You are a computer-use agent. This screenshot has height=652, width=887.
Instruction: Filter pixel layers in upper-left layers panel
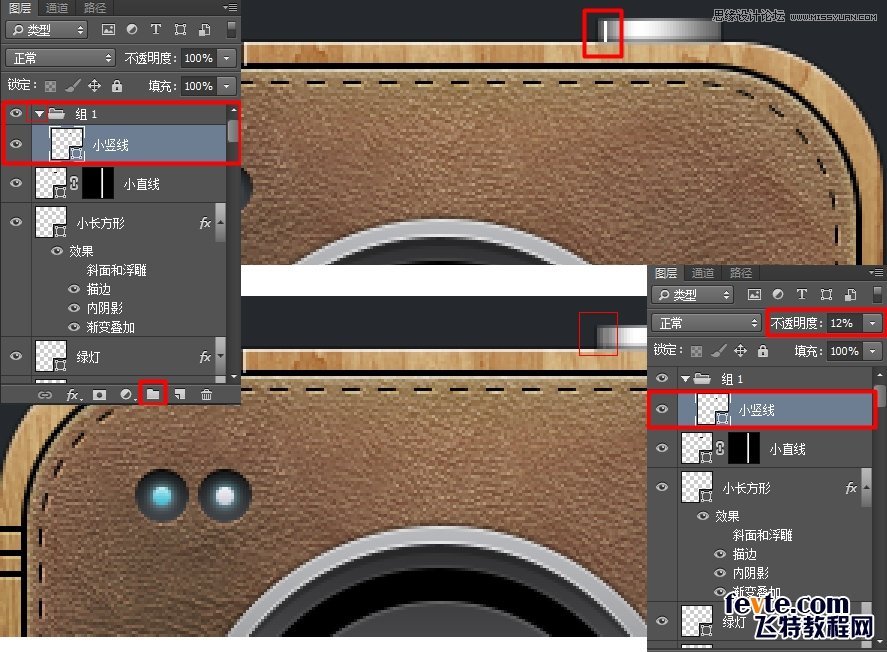[x=108, y=29]
